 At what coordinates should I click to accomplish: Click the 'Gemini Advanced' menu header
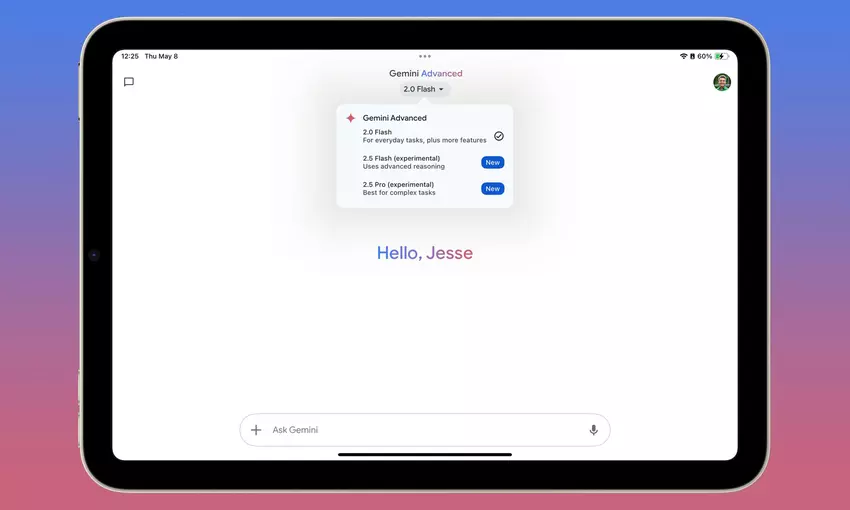pos(395,118)
